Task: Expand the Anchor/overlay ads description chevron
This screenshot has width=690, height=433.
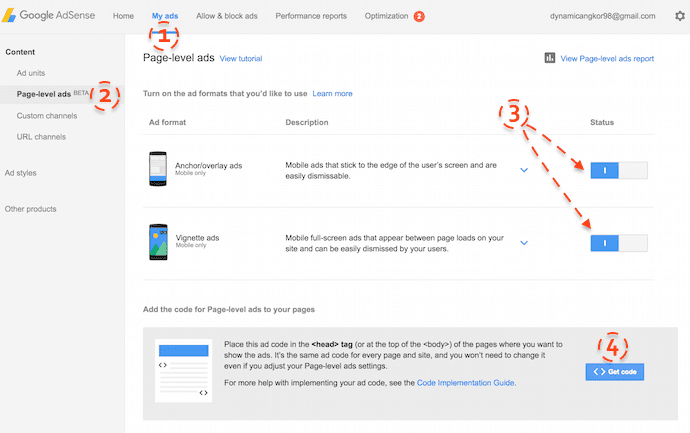Action: coord(524,170)
